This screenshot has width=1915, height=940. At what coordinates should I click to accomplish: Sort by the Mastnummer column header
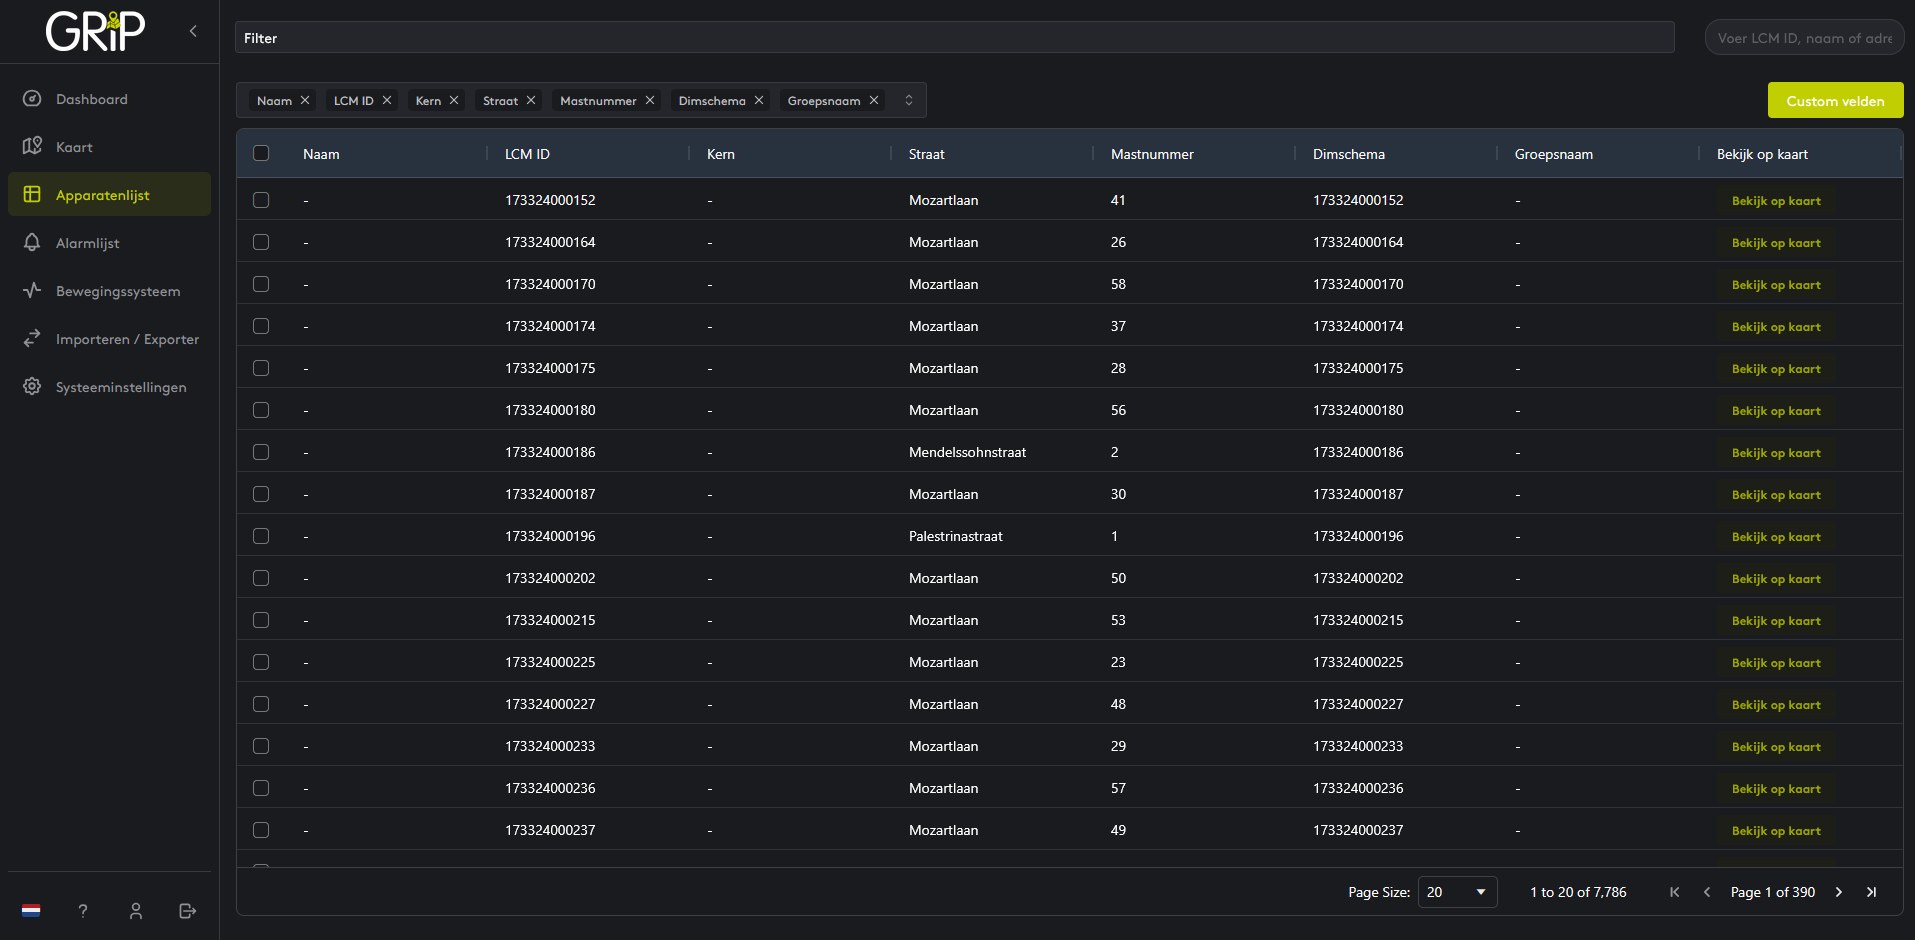[1152, 154]
